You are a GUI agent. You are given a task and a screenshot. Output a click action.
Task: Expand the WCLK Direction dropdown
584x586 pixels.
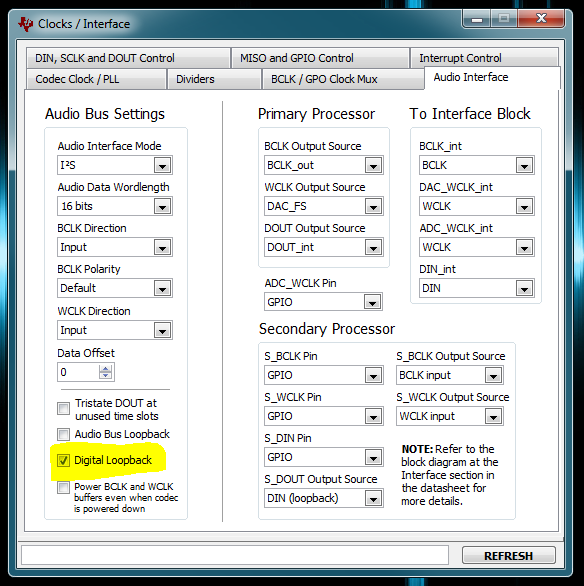115,330
